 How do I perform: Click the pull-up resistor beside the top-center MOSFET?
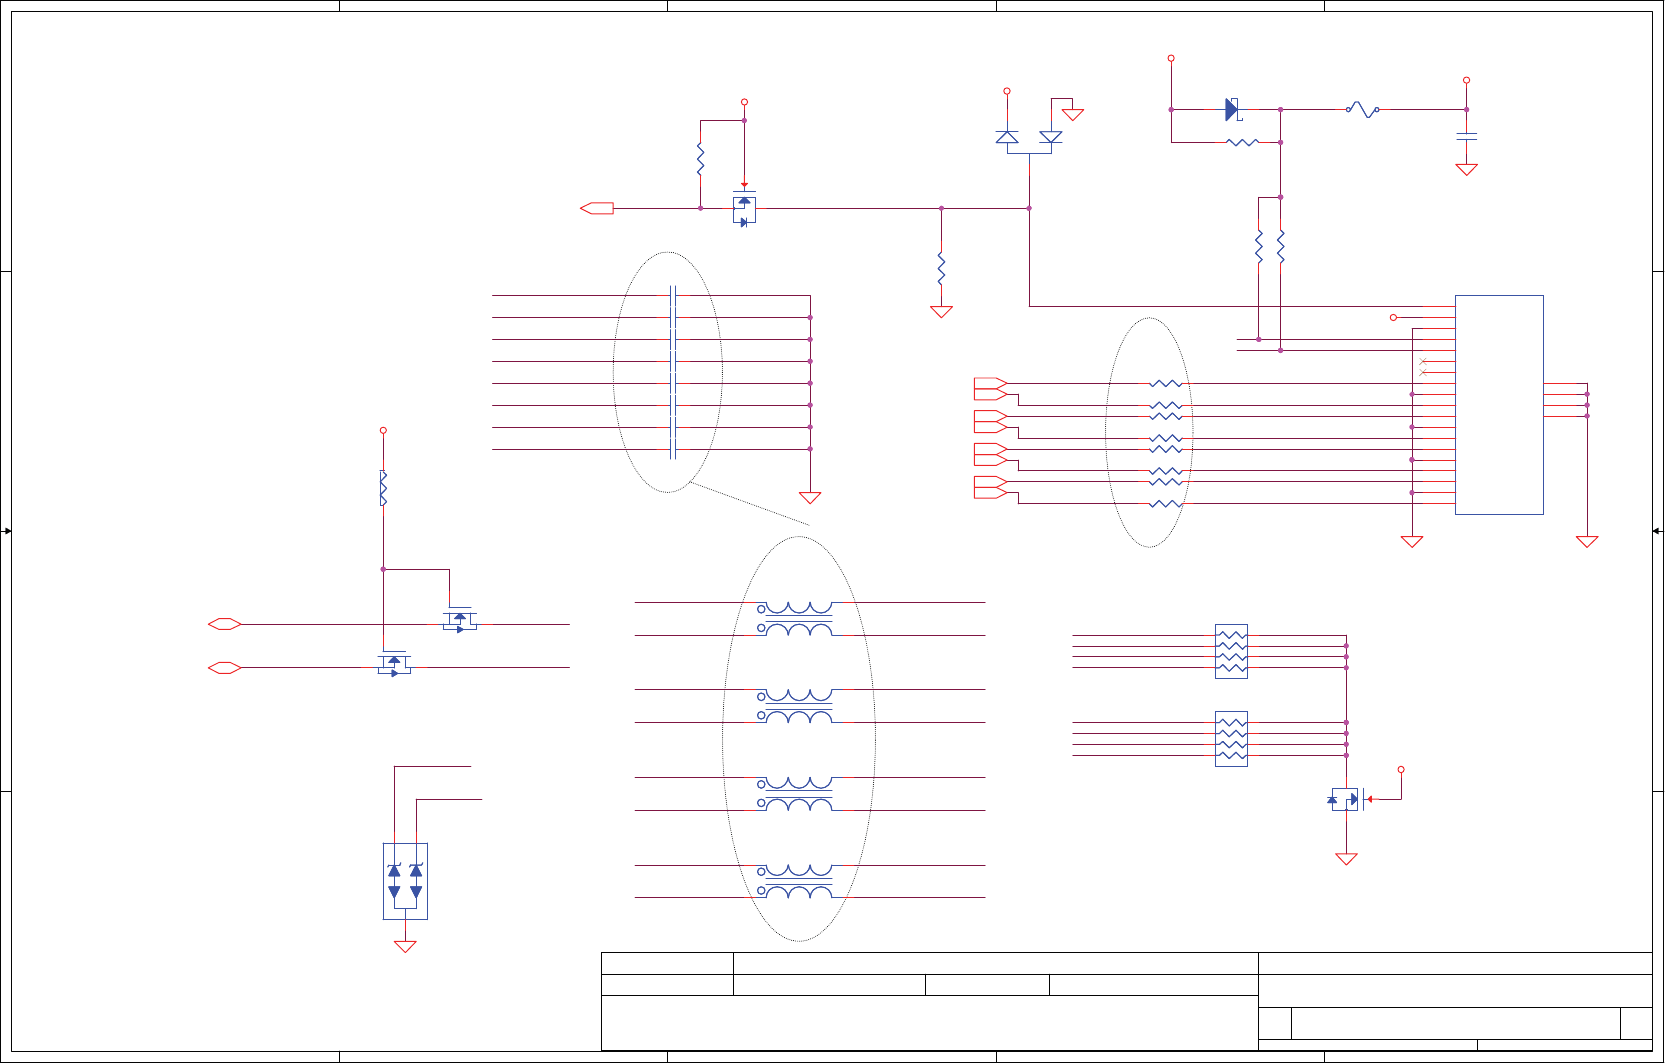(x=701, y=160)
